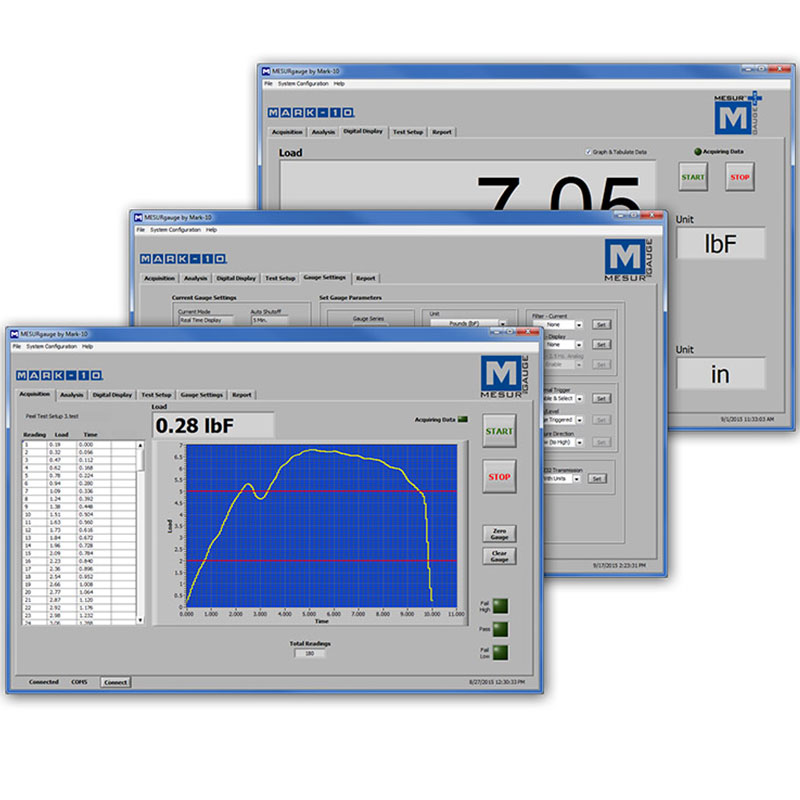
Task: Select Test Setup tab in Digital Display window
Action: [408, 132]
